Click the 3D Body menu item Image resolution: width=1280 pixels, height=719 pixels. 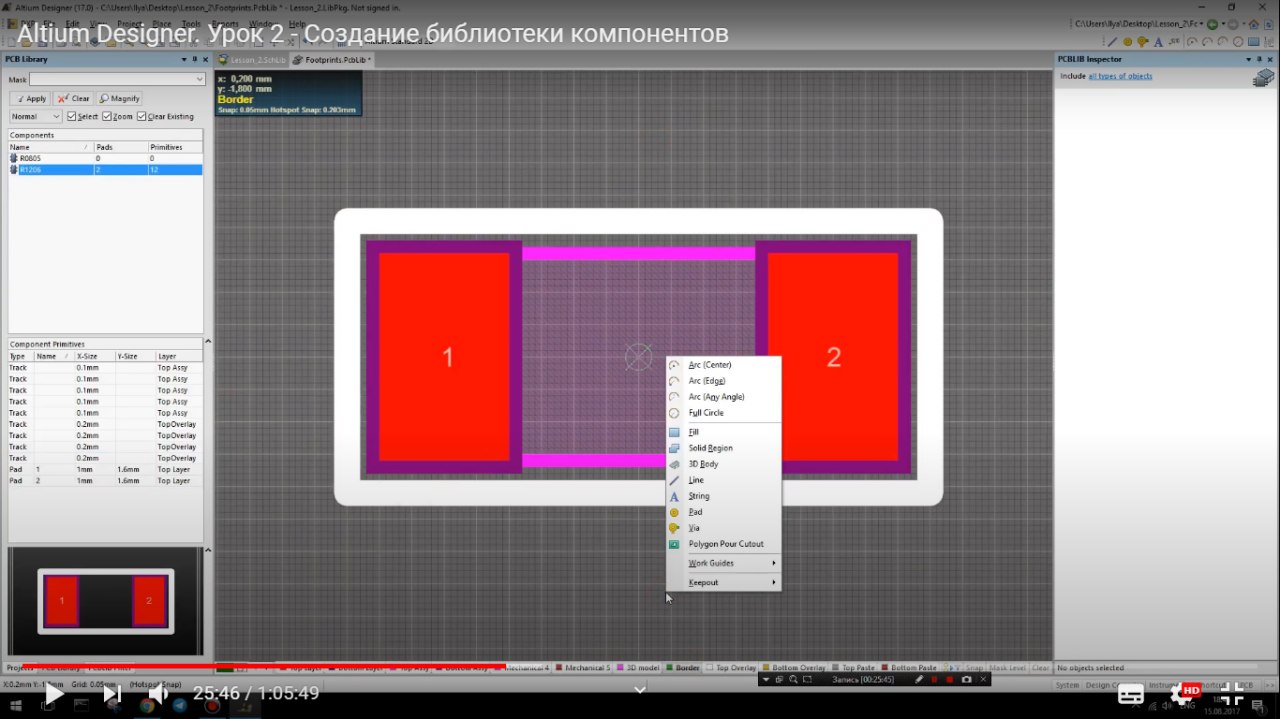pos(723,464)
